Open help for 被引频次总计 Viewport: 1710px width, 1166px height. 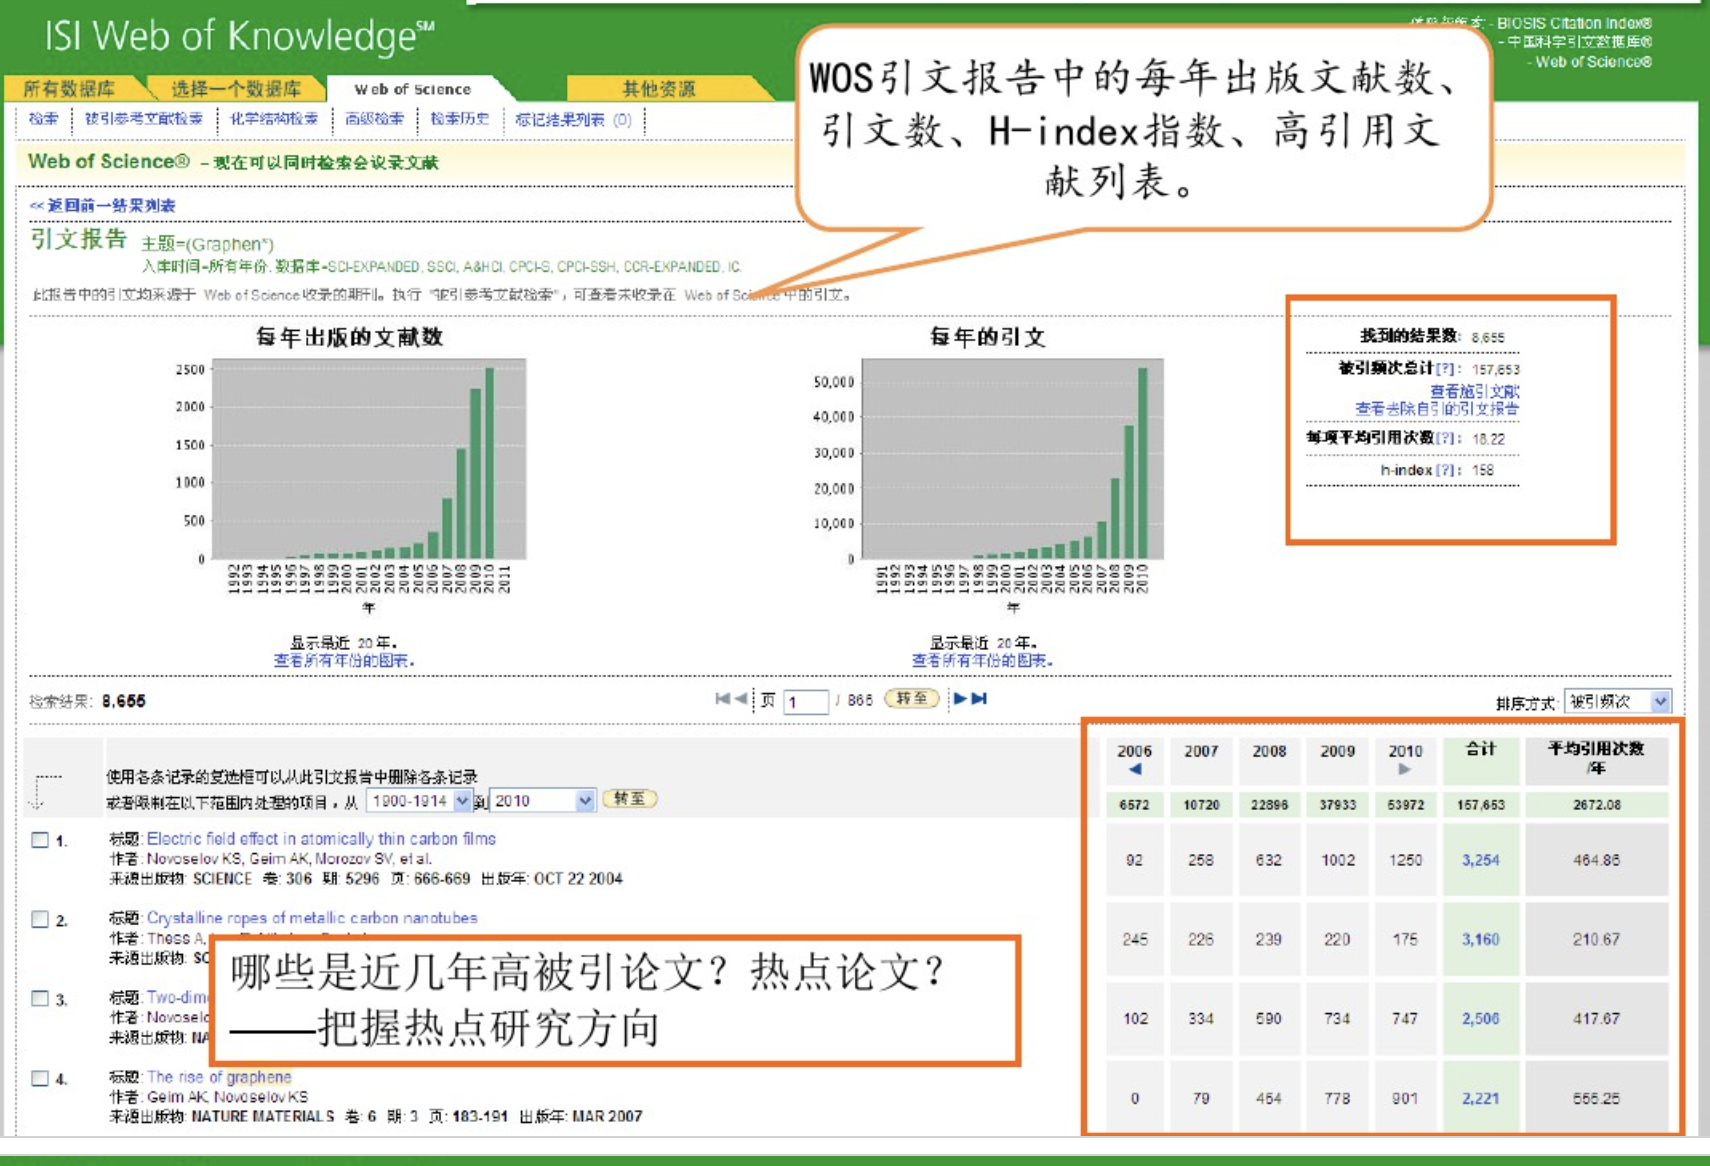coord(1445,369)
